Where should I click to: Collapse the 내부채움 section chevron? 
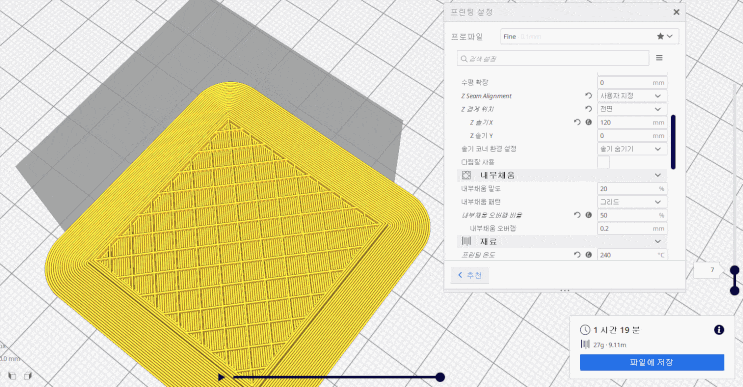[x=658, y=175]
